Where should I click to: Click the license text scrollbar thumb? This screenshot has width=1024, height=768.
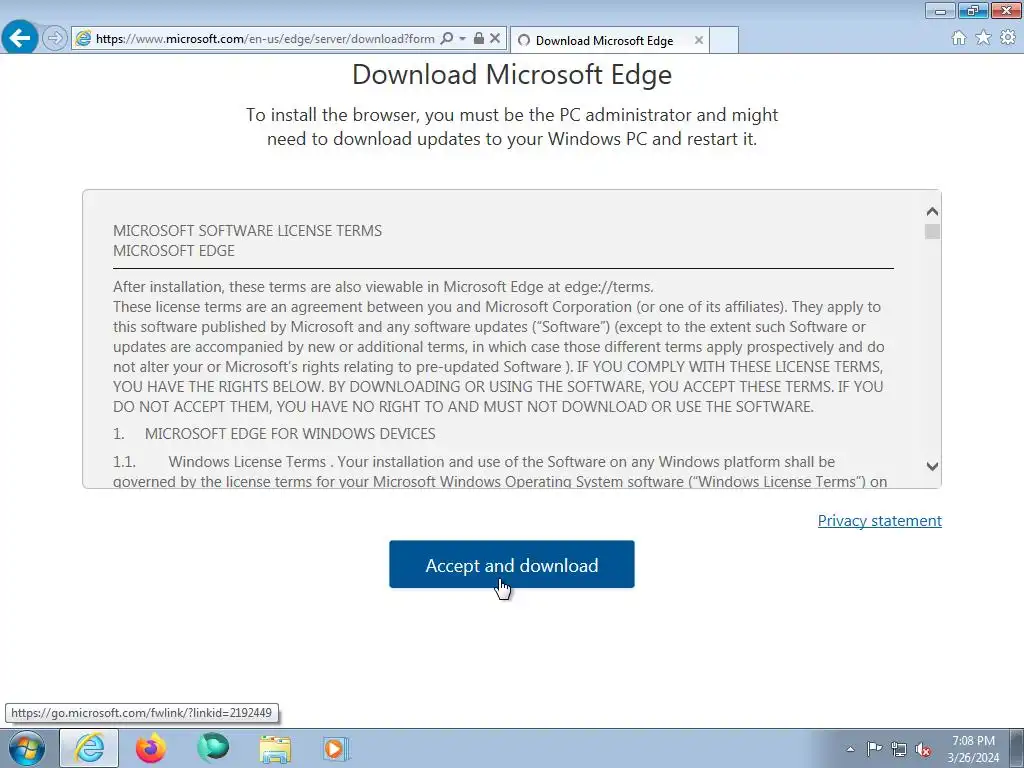[x=933, y=231]
